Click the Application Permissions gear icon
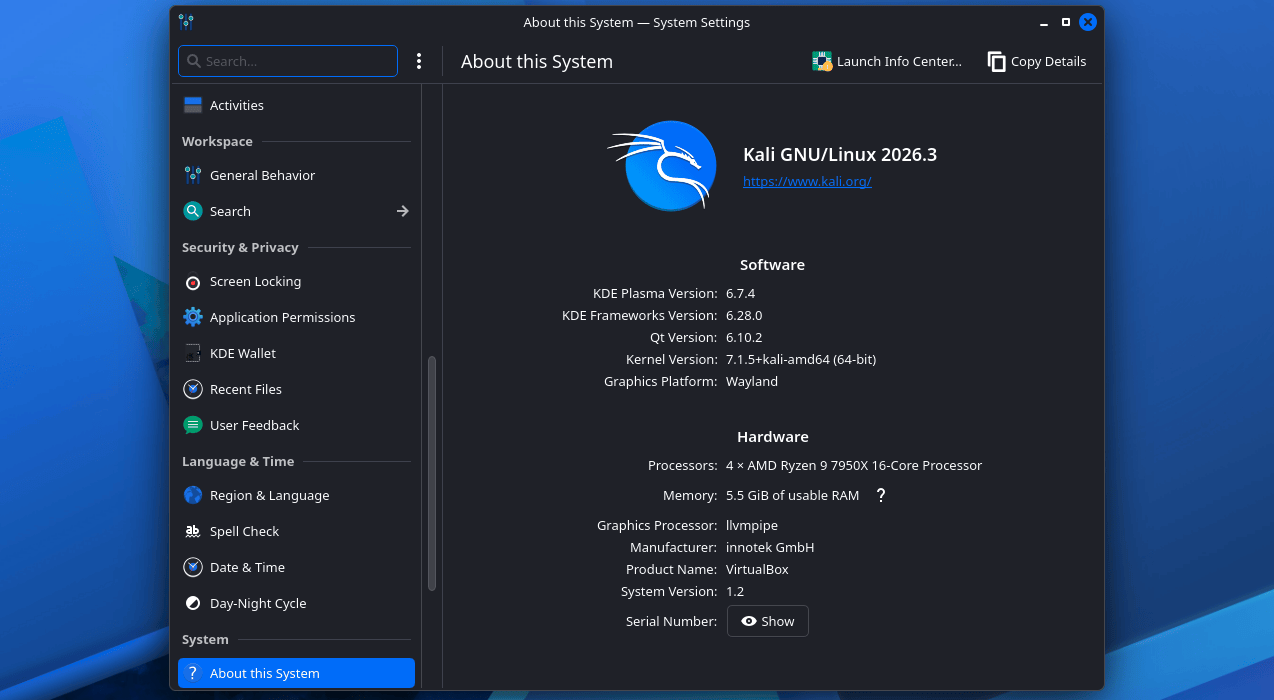 click(193, 317)
